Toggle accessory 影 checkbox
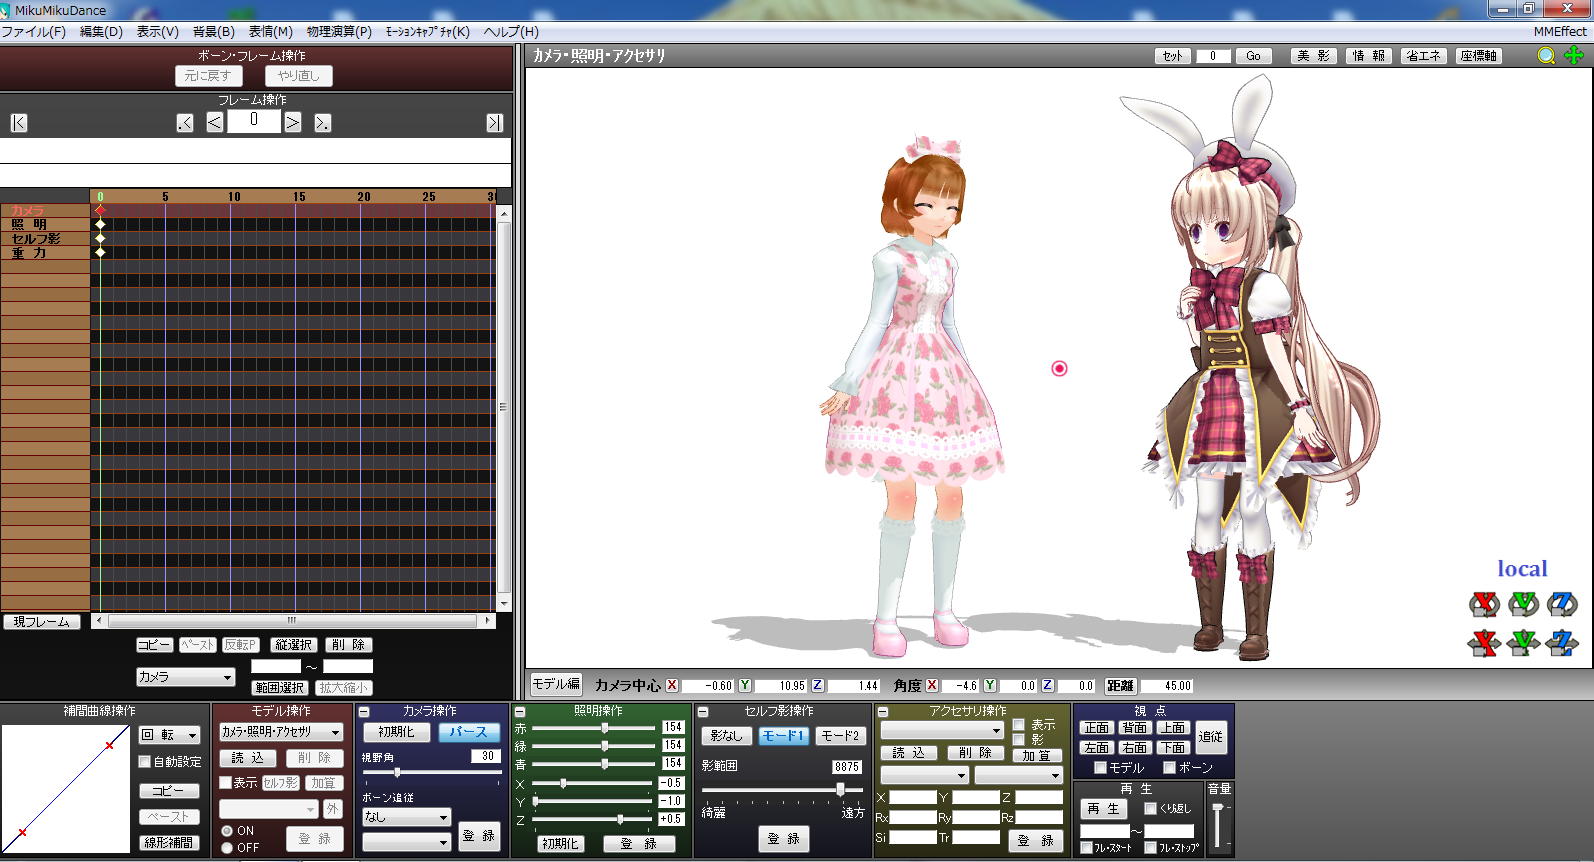1594x862 pixels. [x=1019, y=739]
